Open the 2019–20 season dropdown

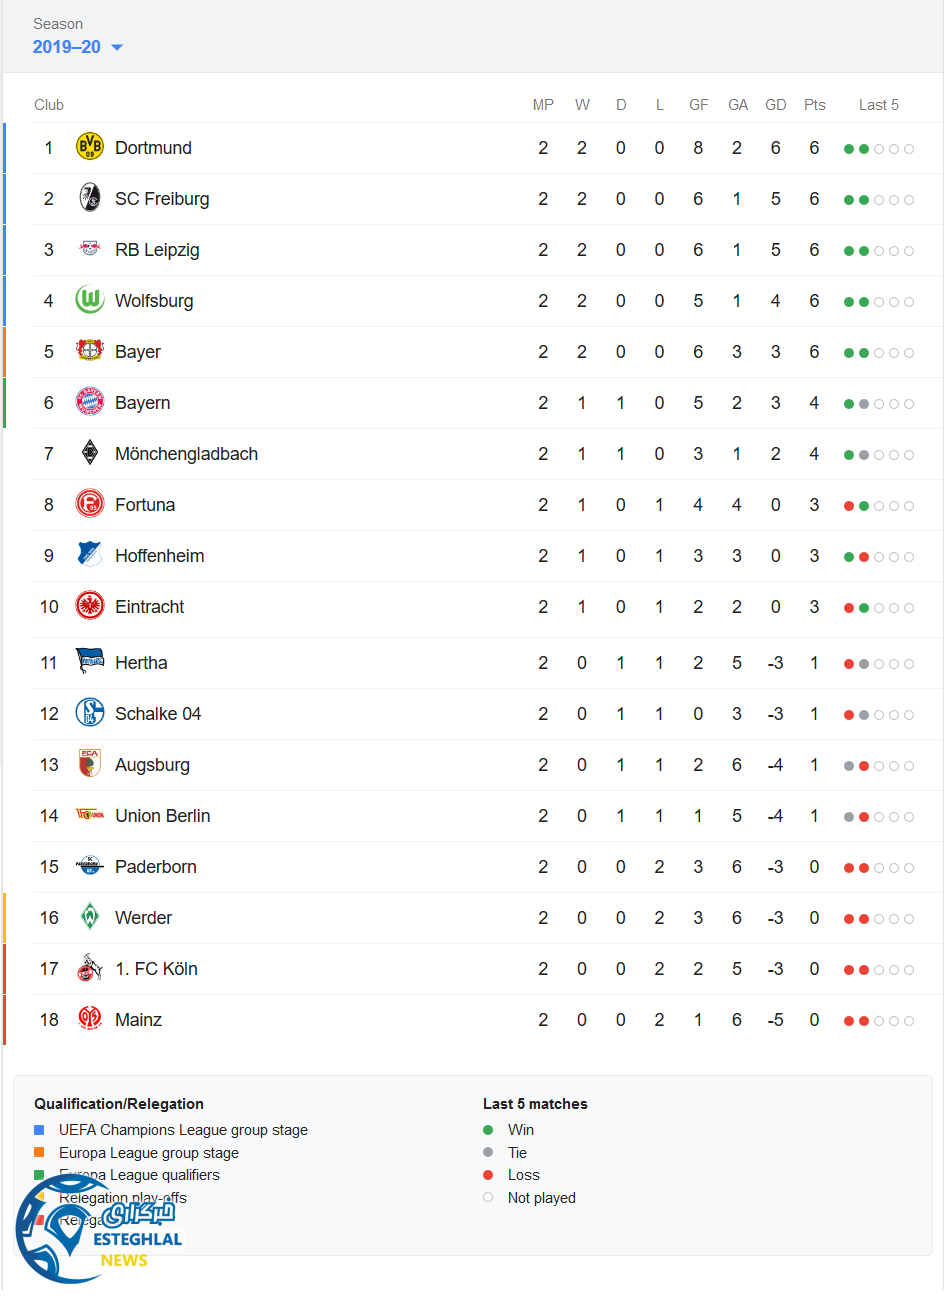coord(67,47)
